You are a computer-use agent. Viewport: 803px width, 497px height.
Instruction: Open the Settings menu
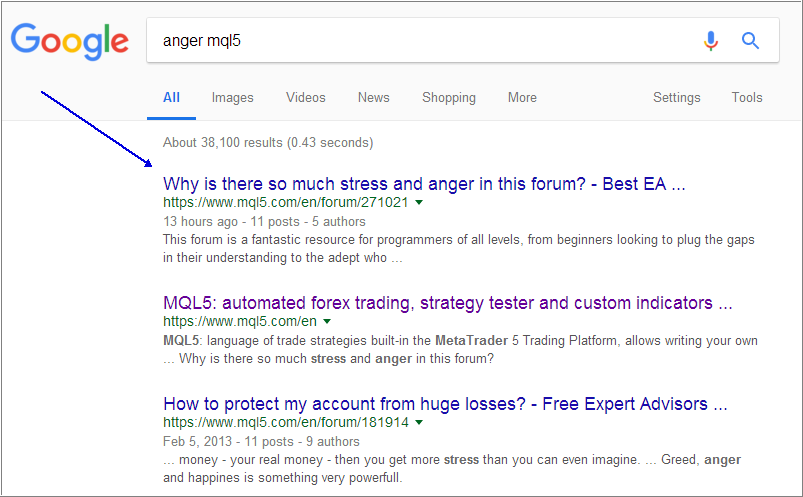click(676, 98)
